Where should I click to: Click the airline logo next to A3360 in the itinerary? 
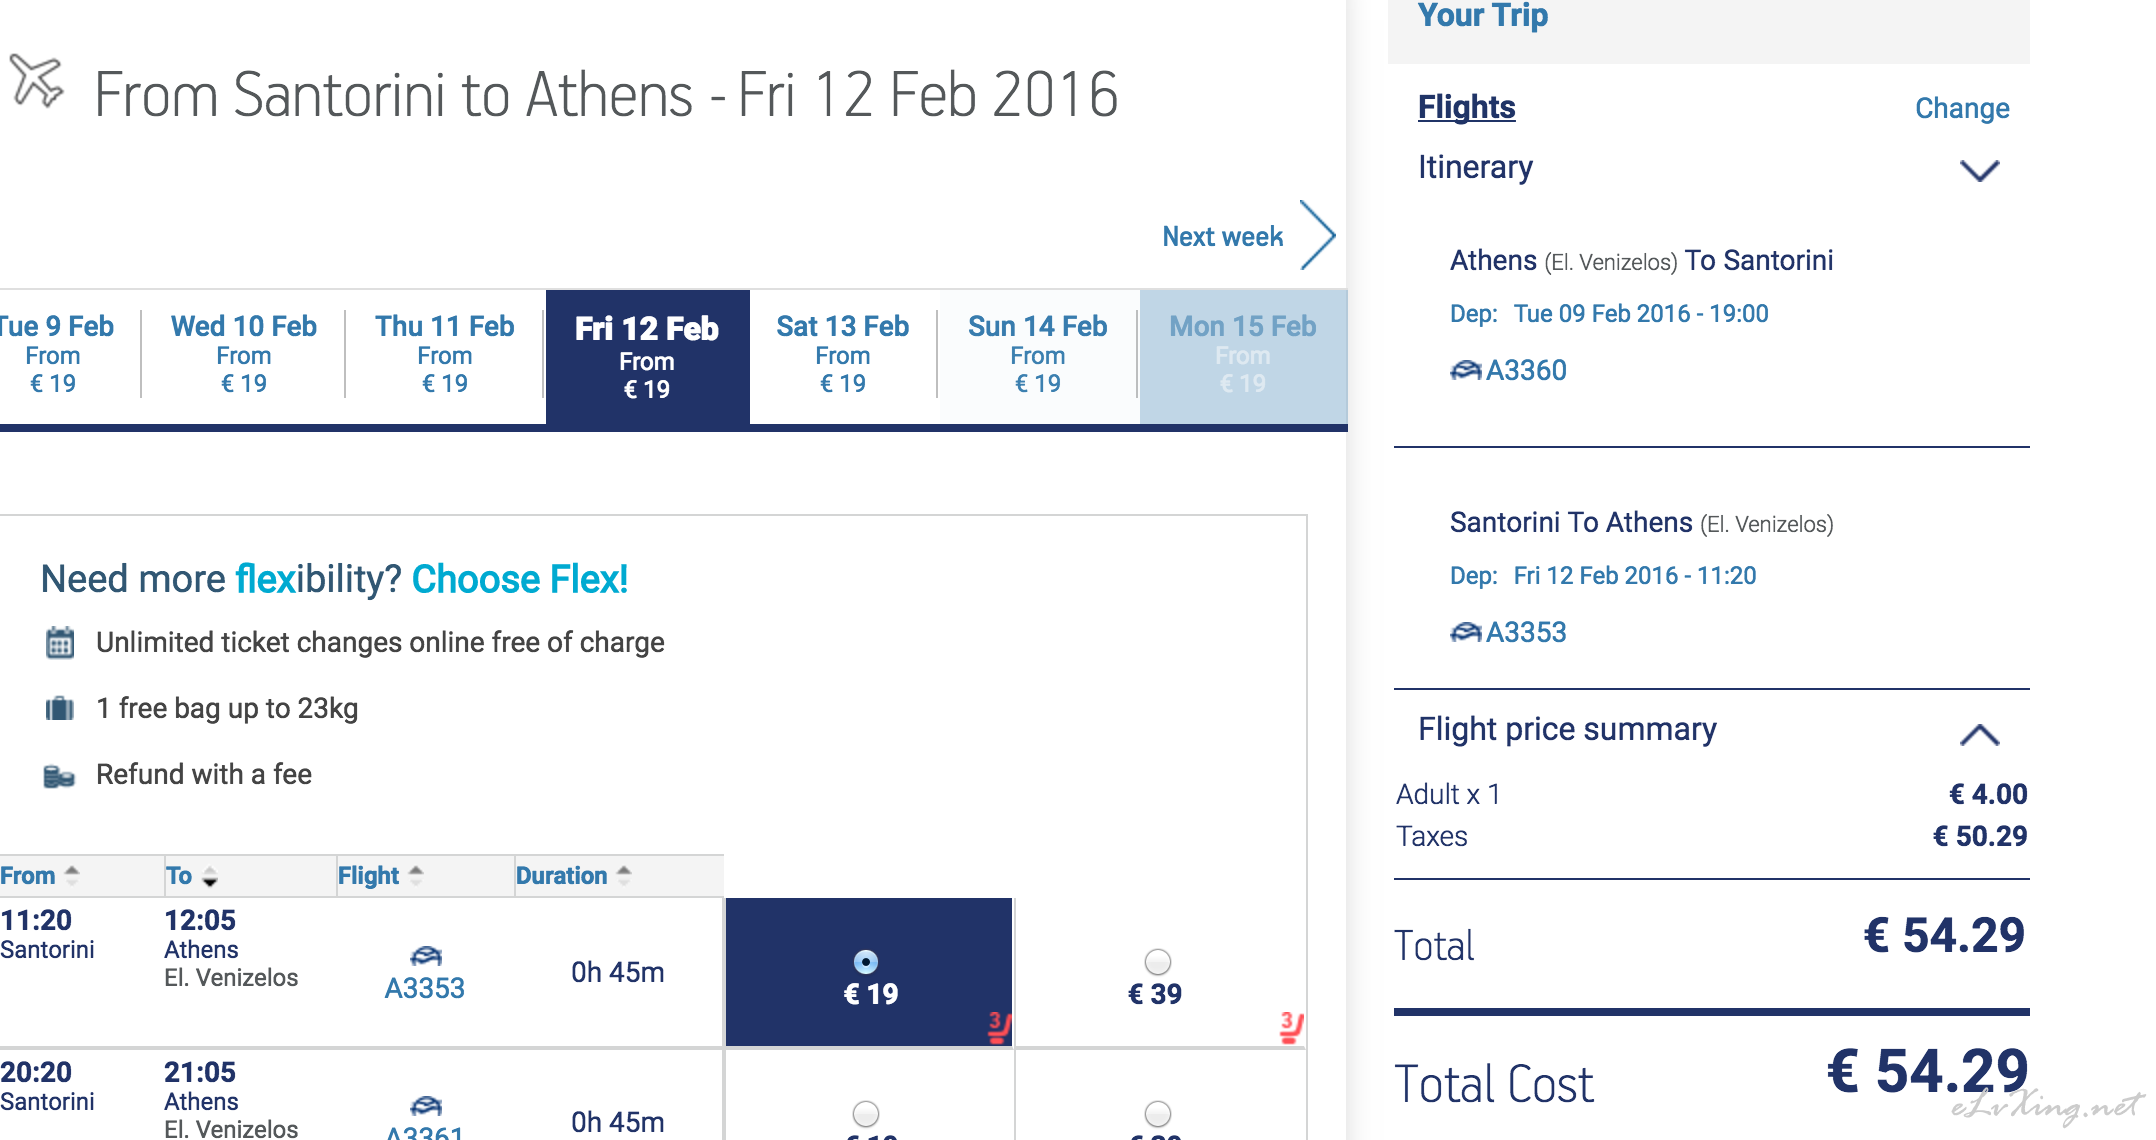click(1466, 371)
